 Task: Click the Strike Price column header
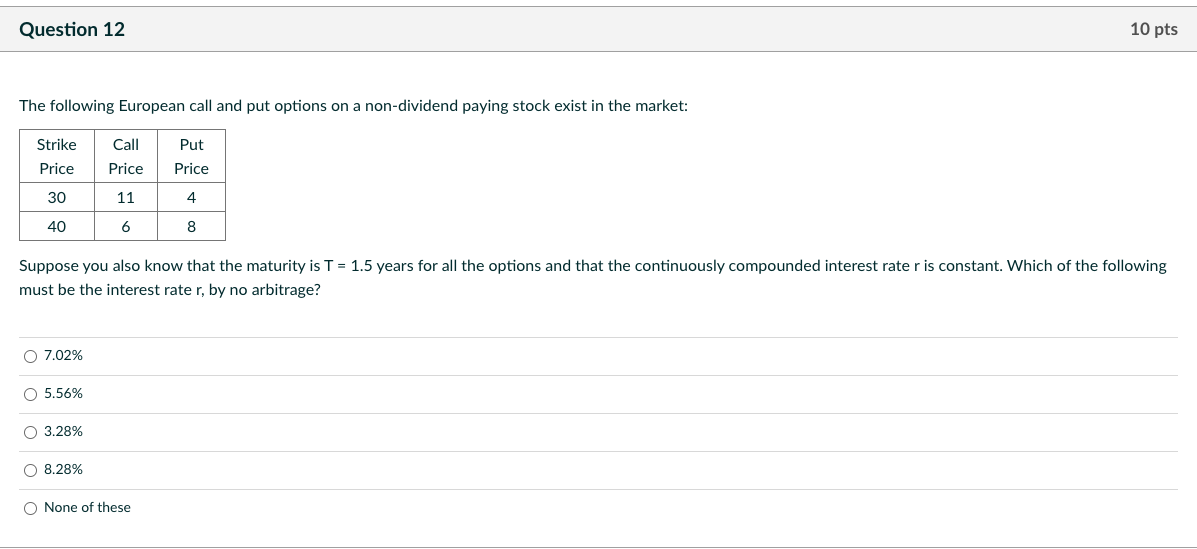tap(56, 157)
